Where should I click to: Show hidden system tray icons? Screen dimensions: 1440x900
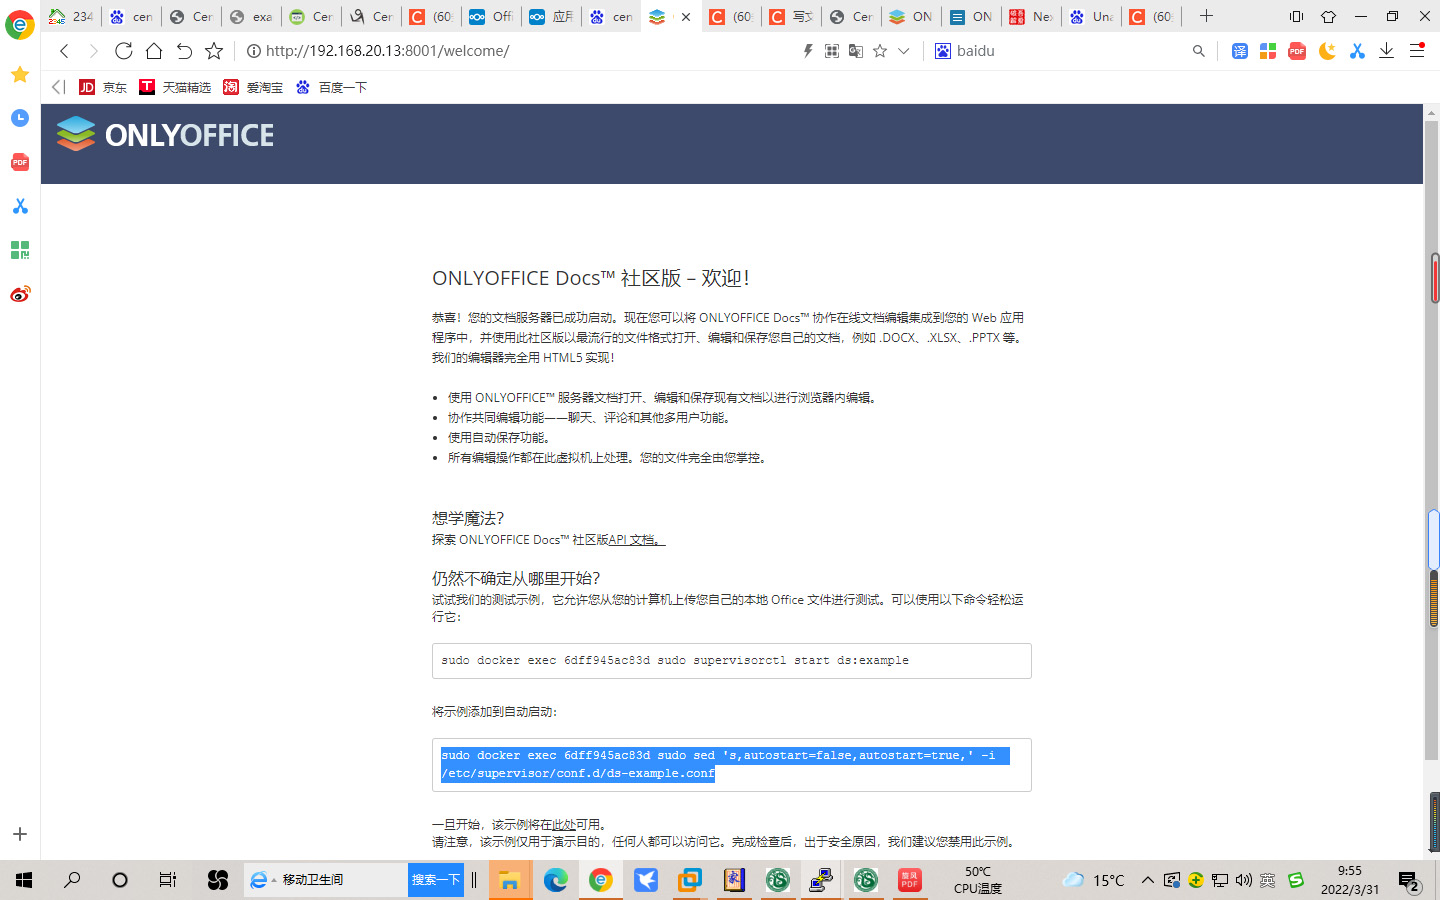tap(1148, 880)
